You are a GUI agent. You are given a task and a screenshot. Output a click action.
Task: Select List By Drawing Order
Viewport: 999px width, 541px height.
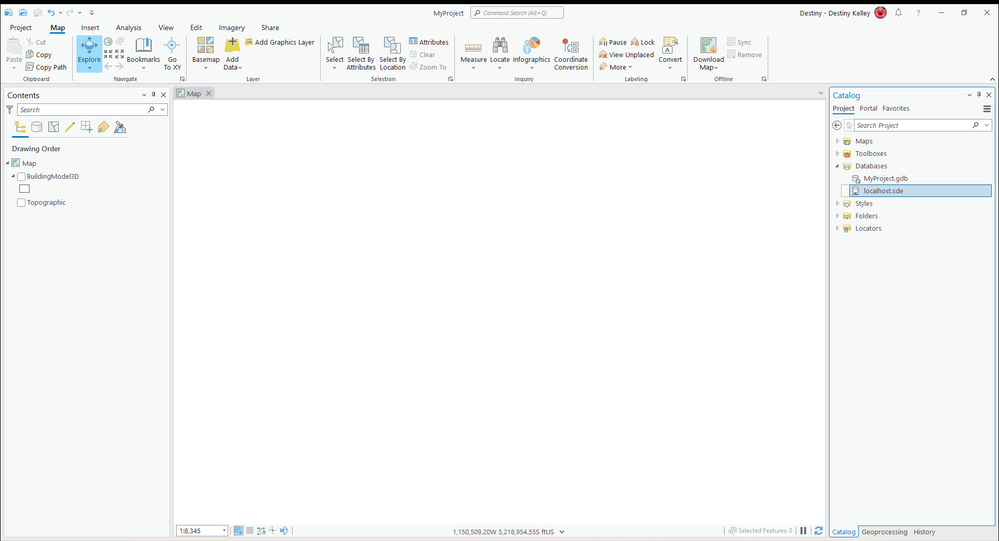click(x=20, y=127)
